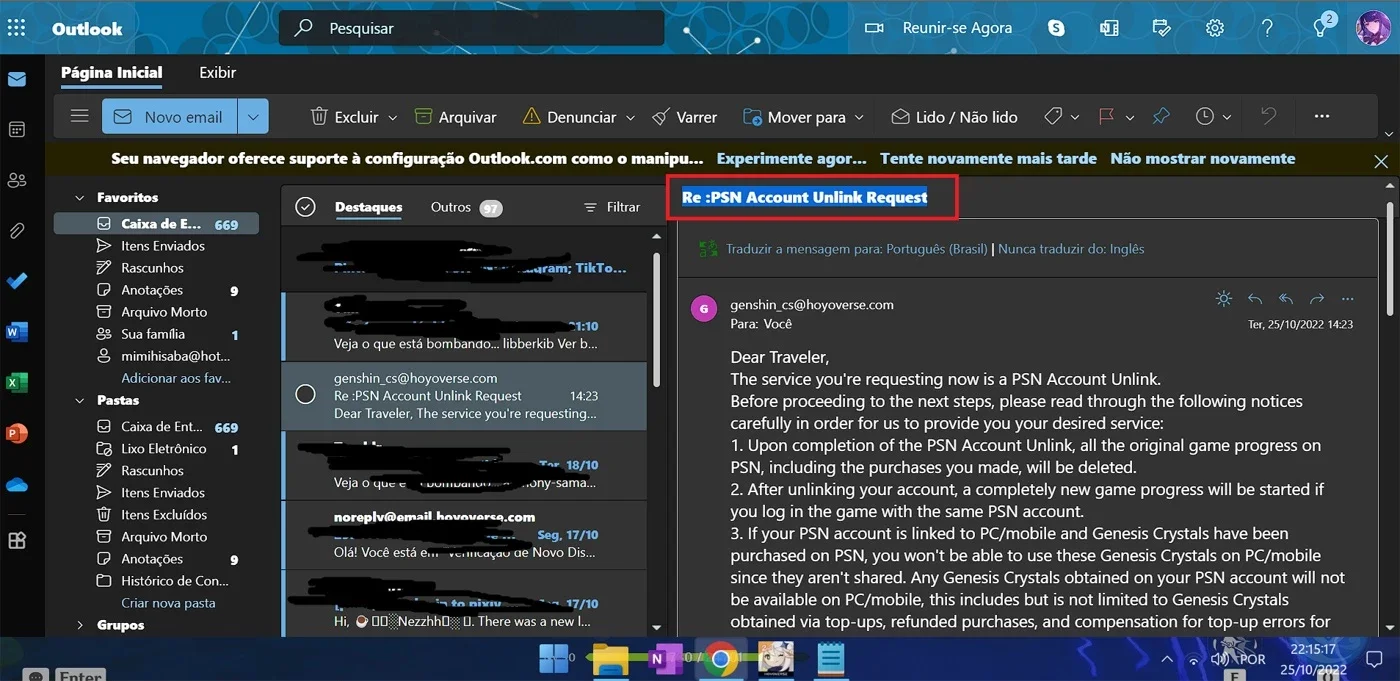
Task: Open OneDrive from the left rail
Action: point(17,485)
